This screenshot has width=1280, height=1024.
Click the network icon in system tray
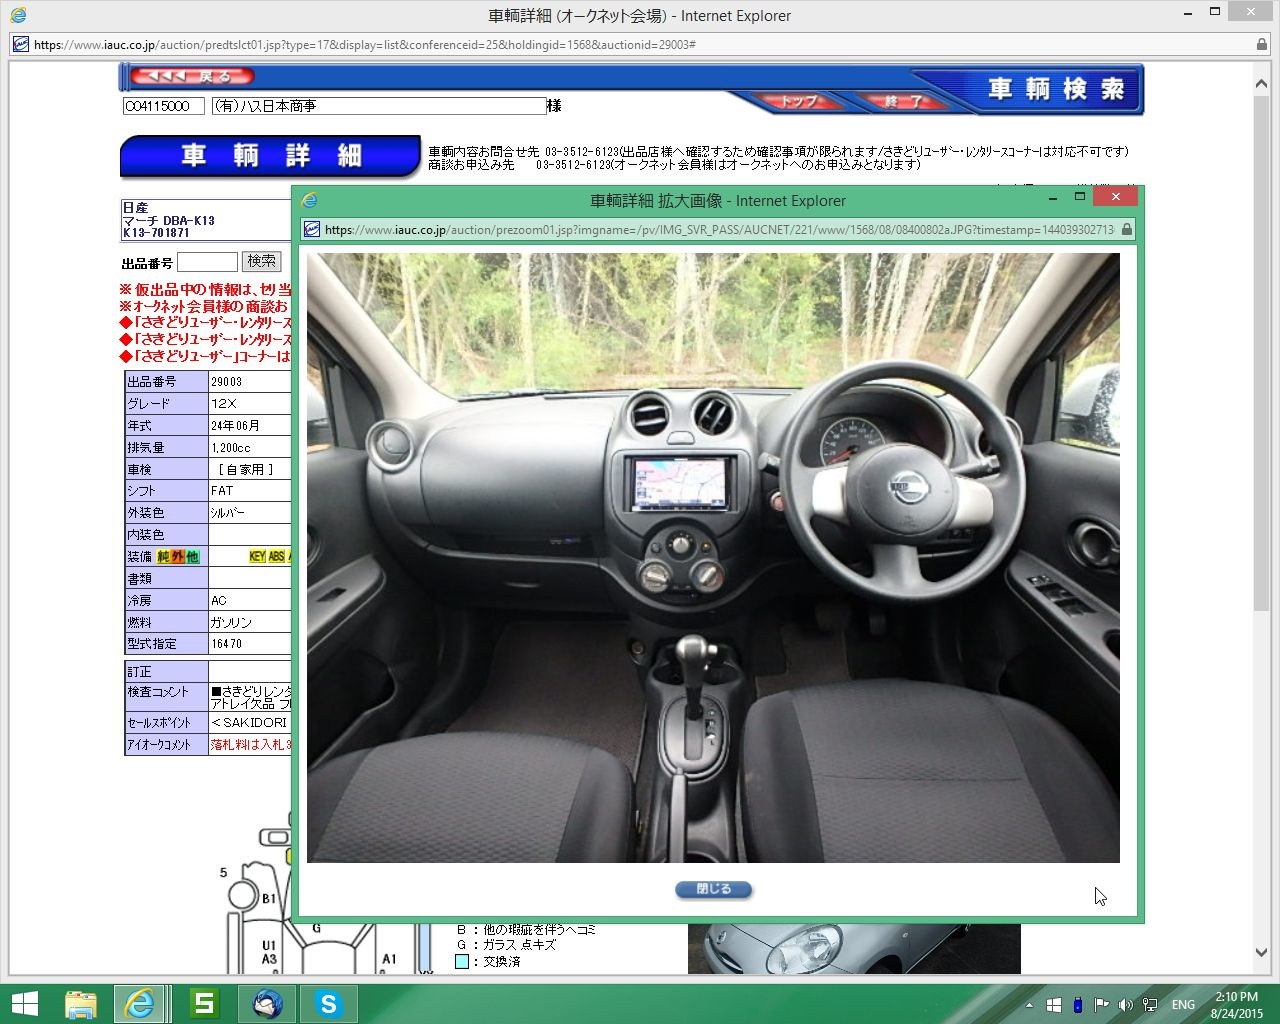1150,1005
